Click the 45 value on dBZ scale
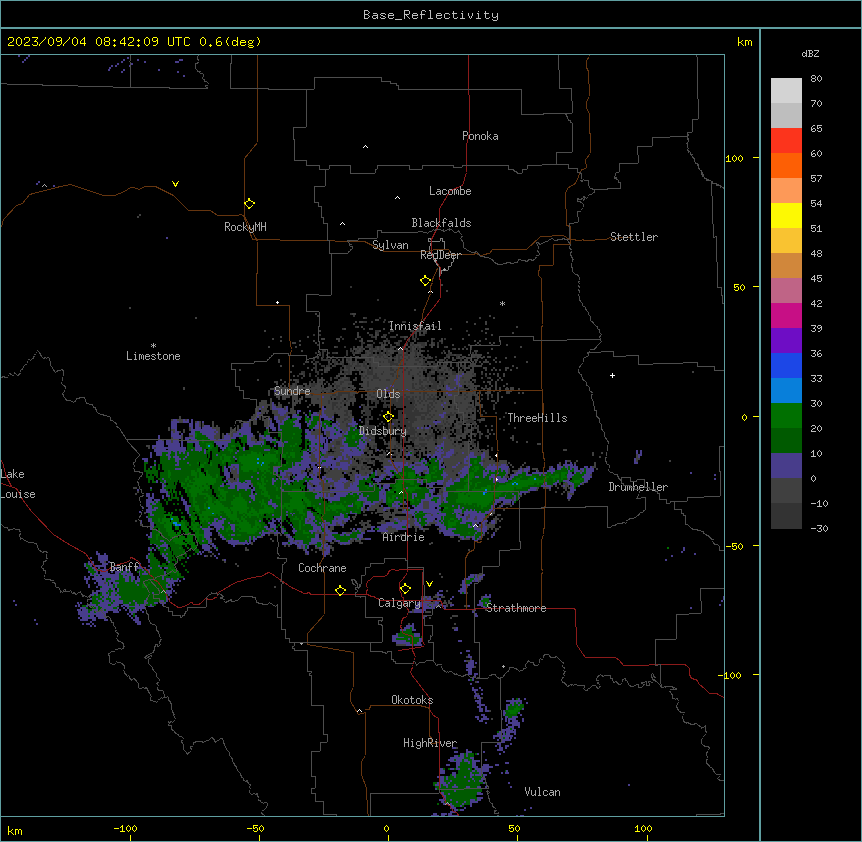This screenshot has width=862, height=842. pyautogui.click(x=816, y=278)
